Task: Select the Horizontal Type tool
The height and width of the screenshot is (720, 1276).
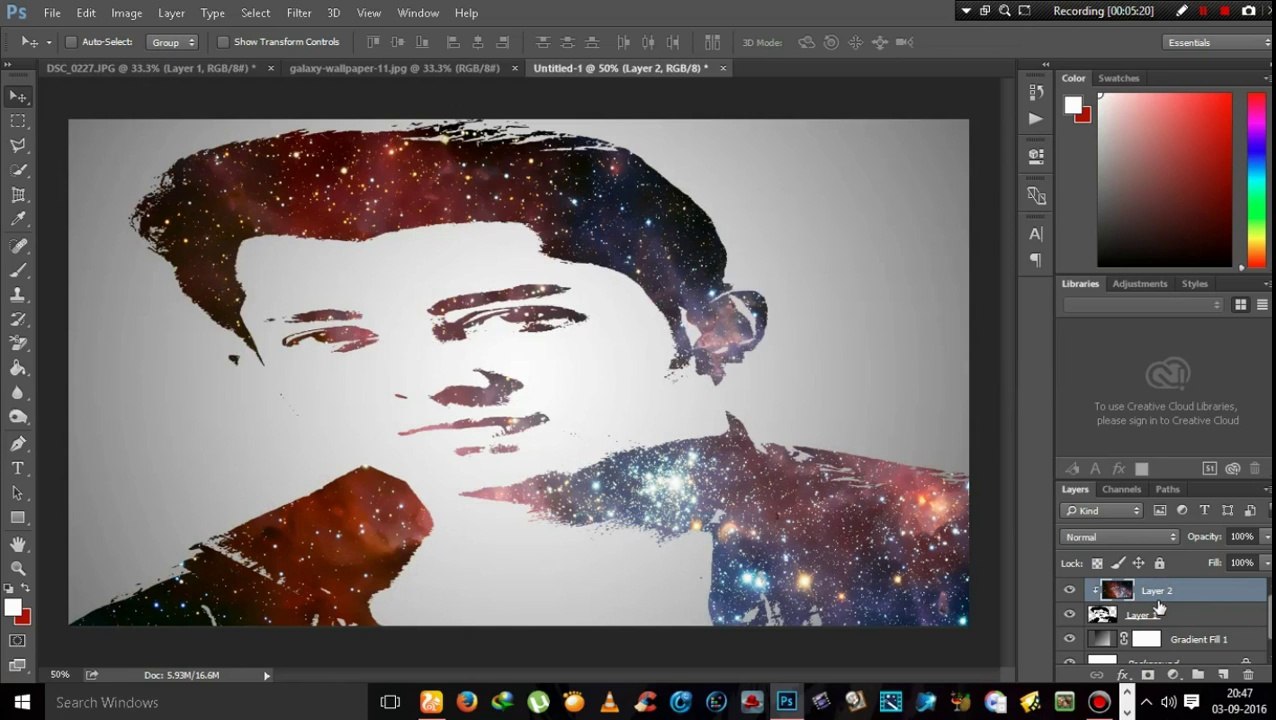Action: click(x=18, y=468)
